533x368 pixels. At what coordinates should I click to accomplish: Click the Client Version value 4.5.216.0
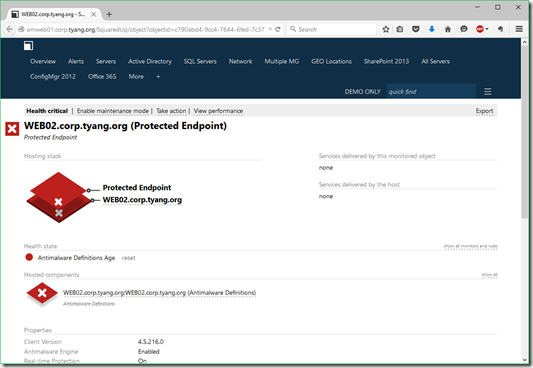point(151,341)
